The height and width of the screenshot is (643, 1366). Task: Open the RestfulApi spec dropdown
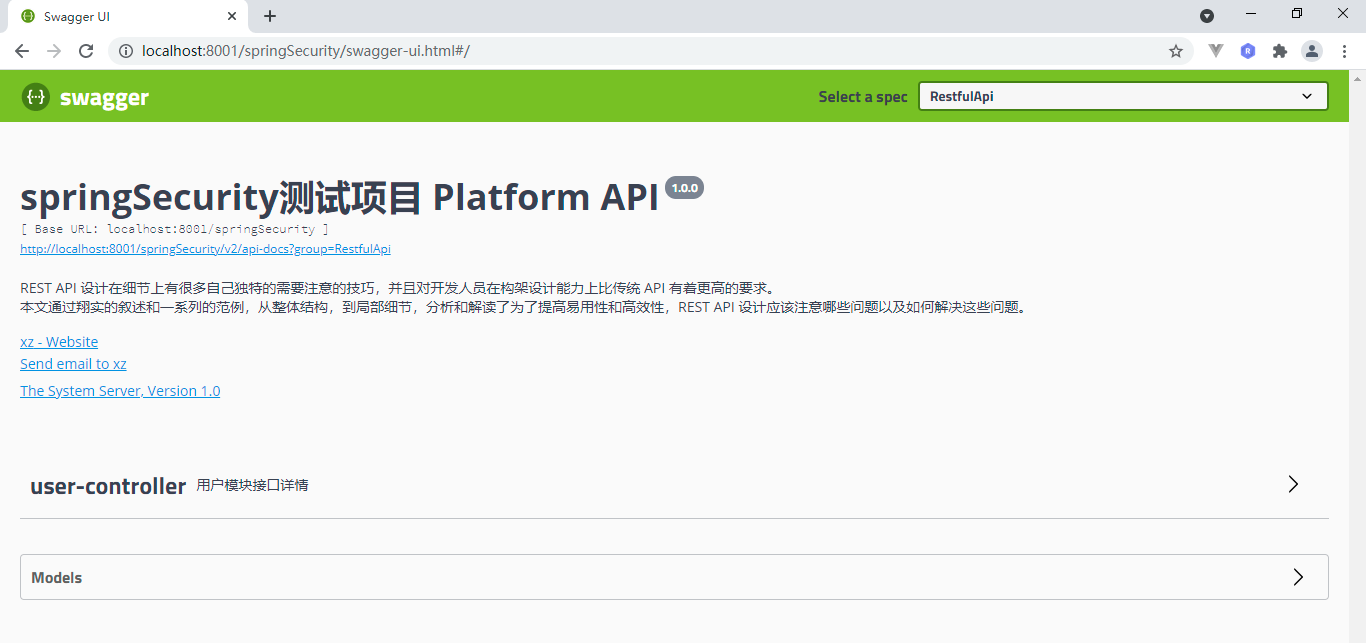click(x=1123, y=96)
